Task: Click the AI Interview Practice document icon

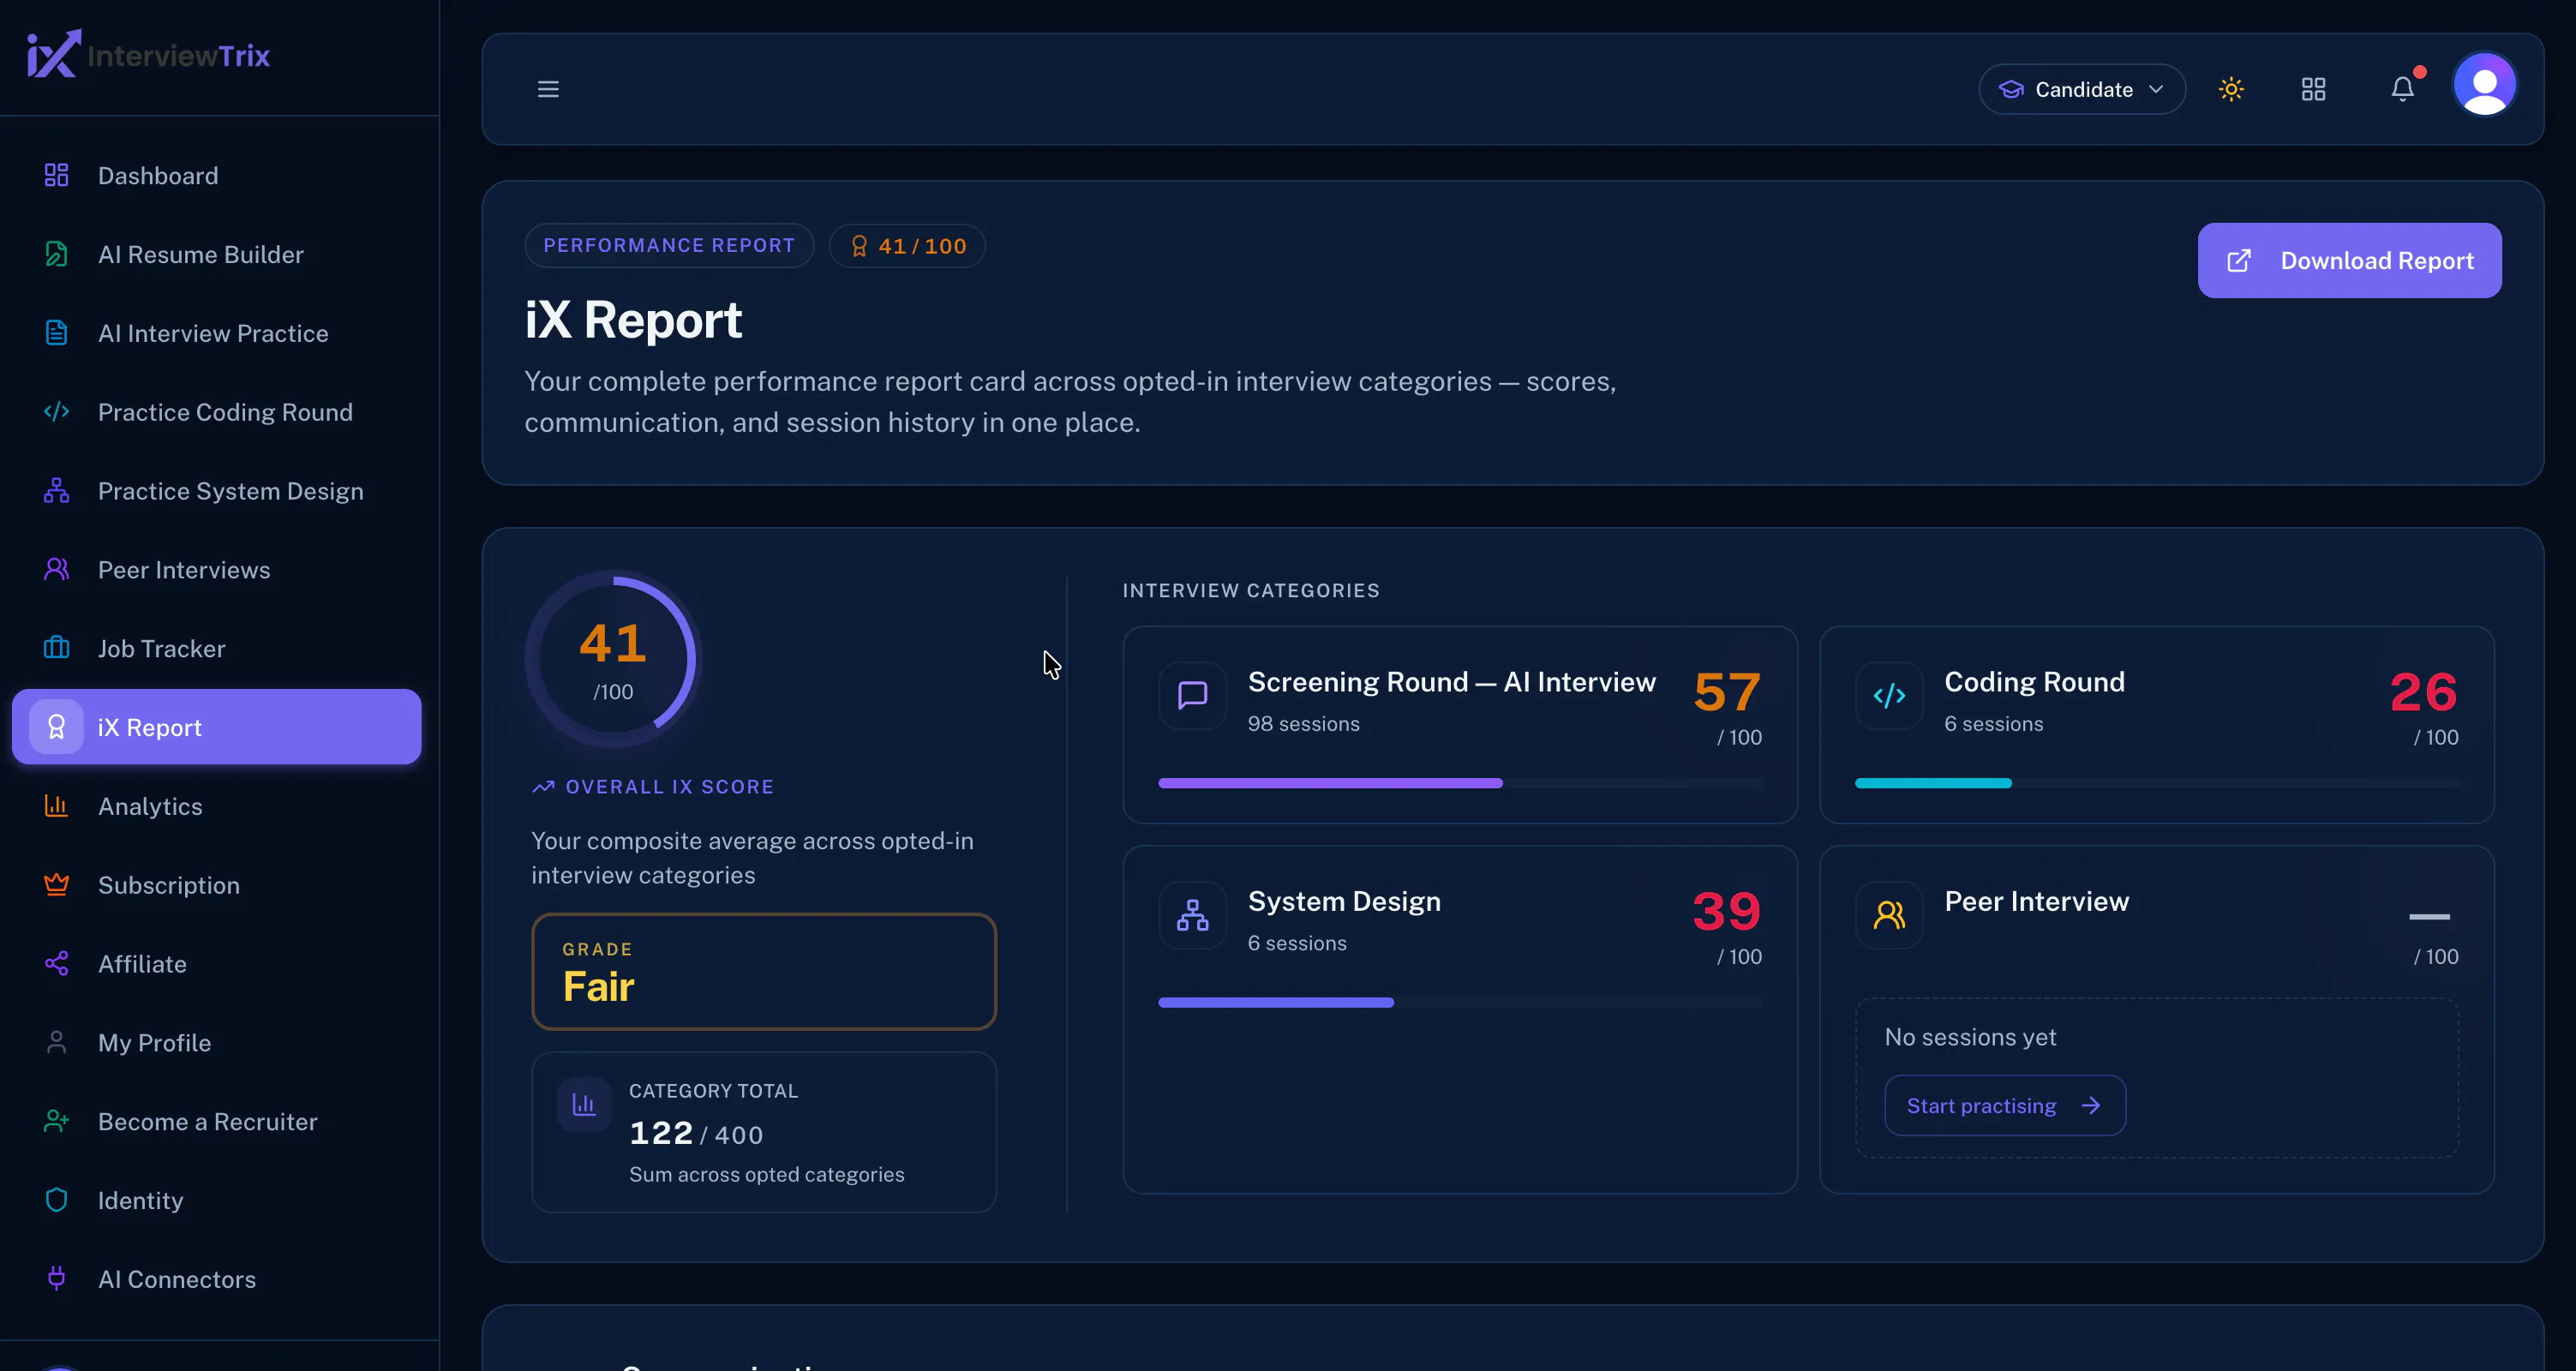Action: pyautogui.click(x=56, y=333)
